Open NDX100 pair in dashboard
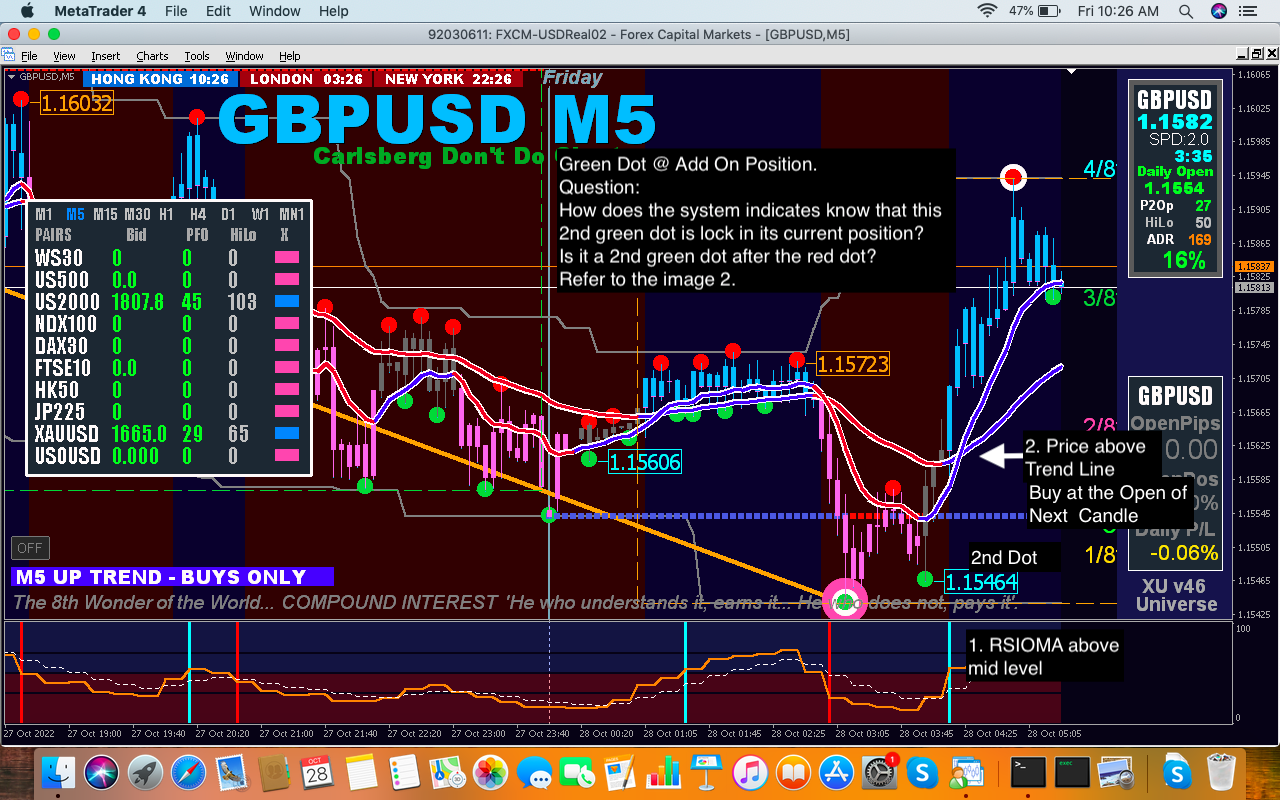 [66, 324]
